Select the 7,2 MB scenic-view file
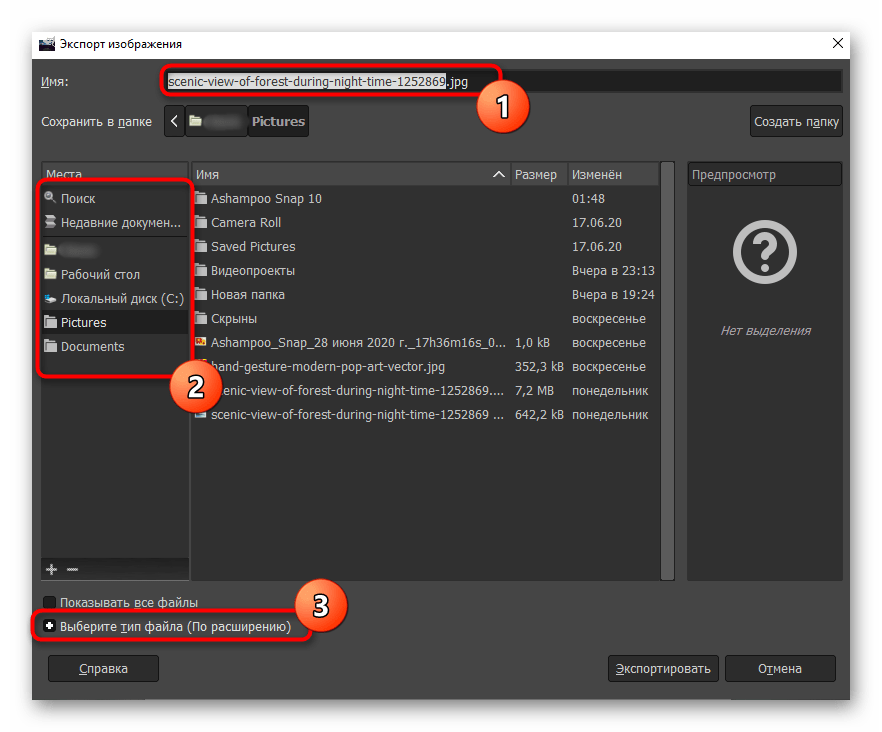The image size is (882, 732). pyautogui.click(x=425, y=390)
